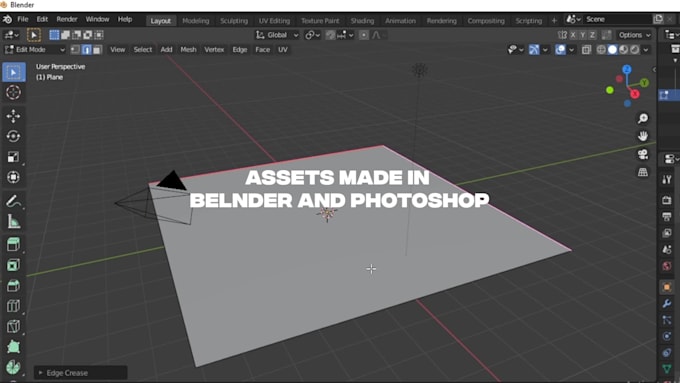Switch to solid shading
Image resolution: width=680 pixels, height=383 pixels.
[x=612, y=50]
